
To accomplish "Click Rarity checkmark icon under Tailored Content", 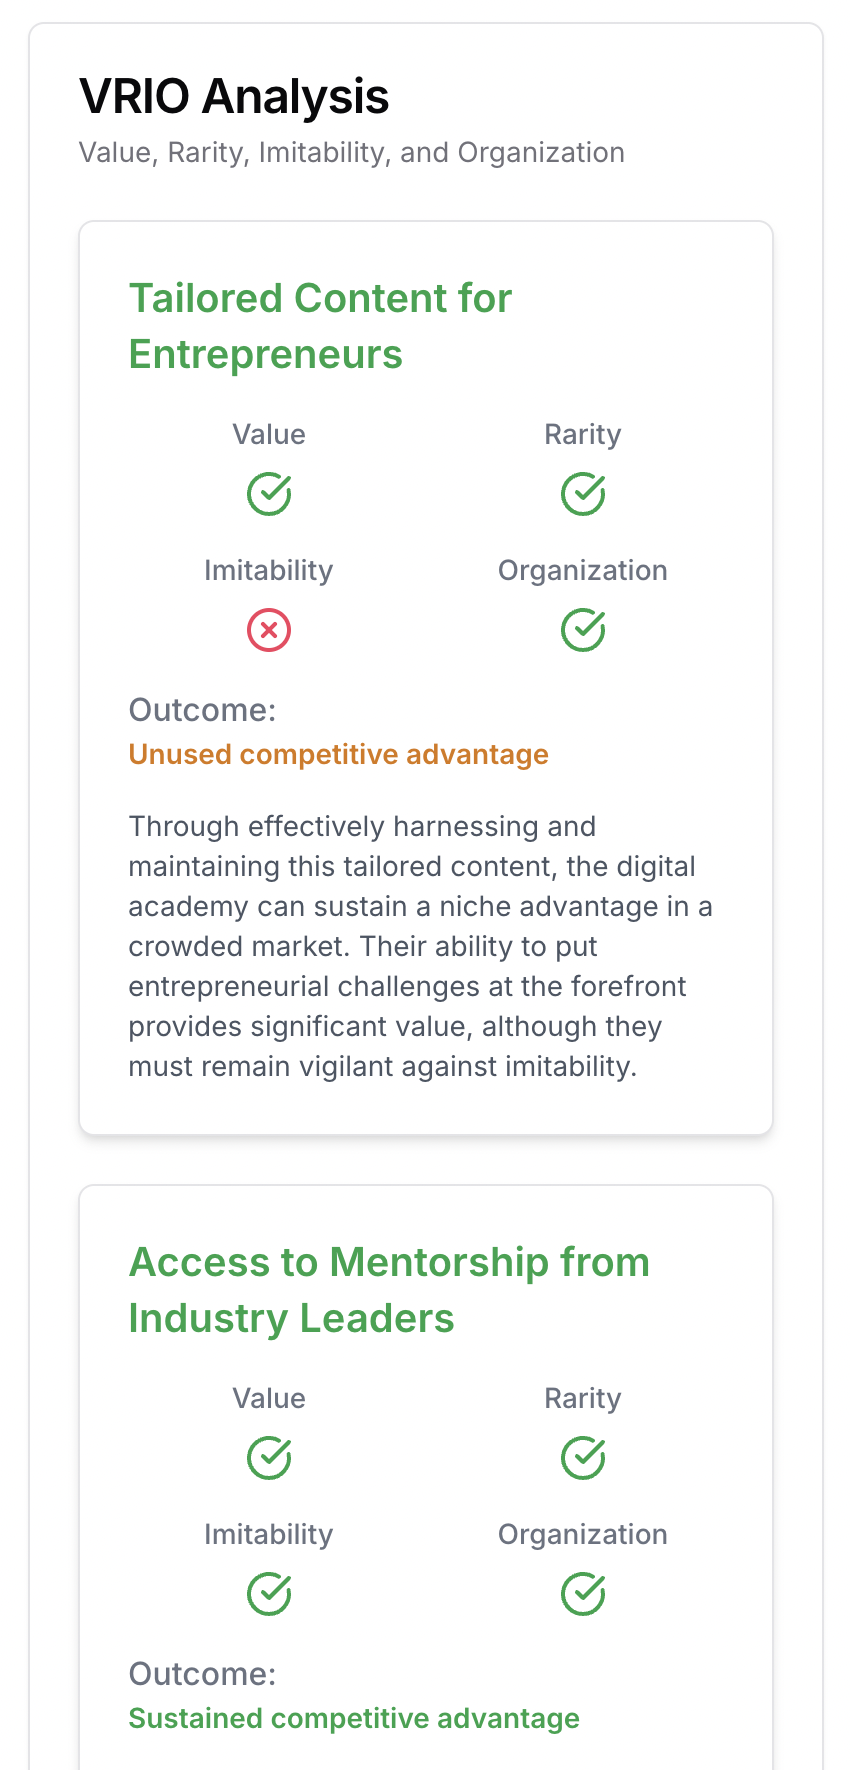I will click(583, 494).
